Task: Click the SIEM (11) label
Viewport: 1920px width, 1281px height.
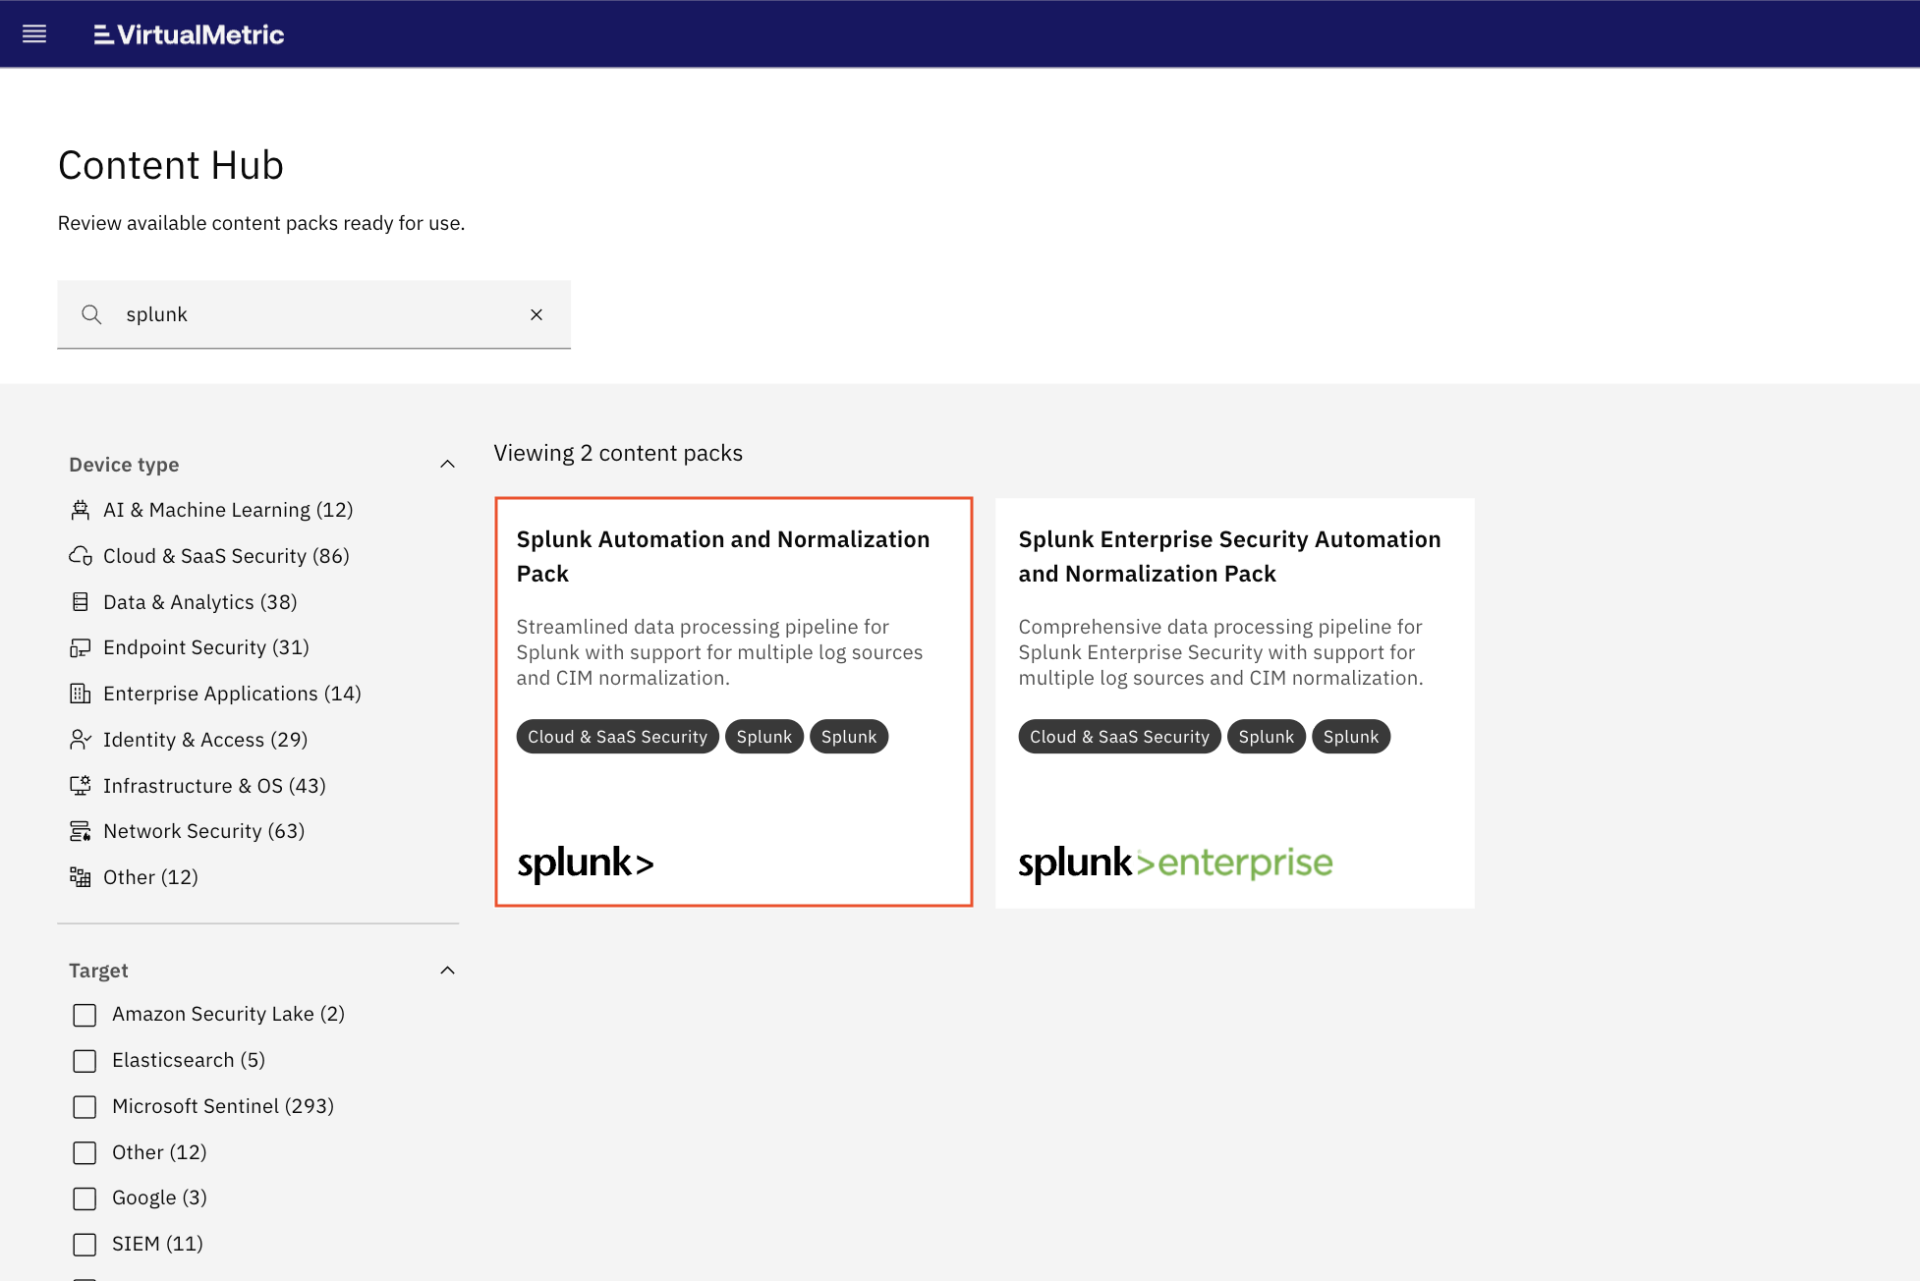Action: (158, 1243)
